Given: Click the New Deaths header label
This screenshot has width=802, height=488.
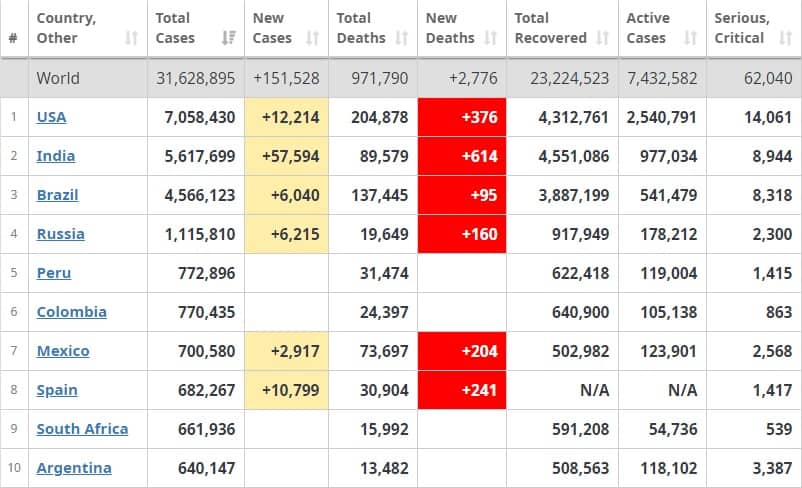Looking at the screenshot, I should (450, 28).
